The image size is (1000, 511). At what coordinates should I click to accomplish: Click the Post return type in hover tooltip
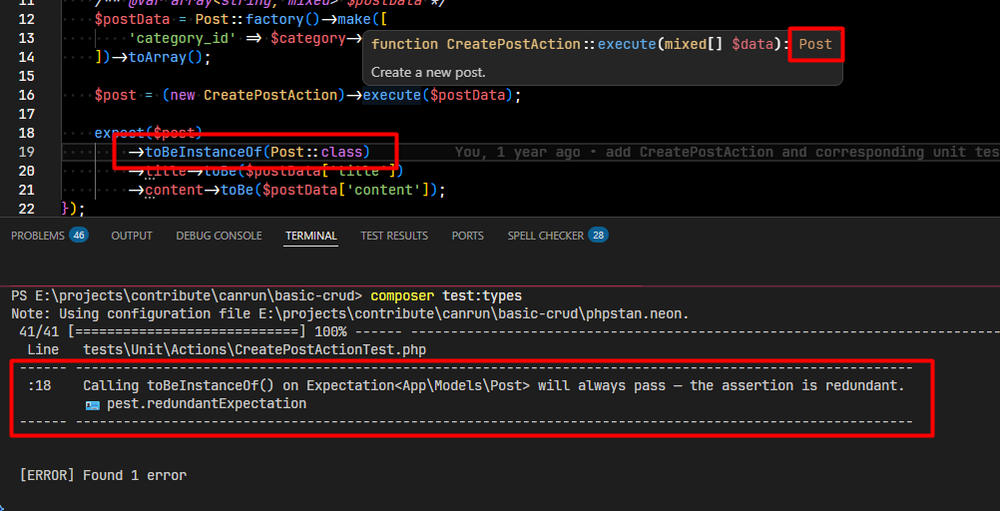coord(815,45)
